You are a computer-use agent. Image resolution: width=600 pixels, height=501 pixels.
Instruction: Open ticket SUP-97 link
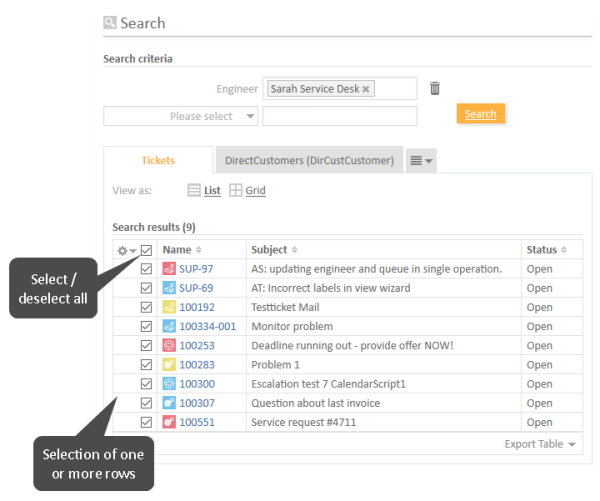pos(196,269)
